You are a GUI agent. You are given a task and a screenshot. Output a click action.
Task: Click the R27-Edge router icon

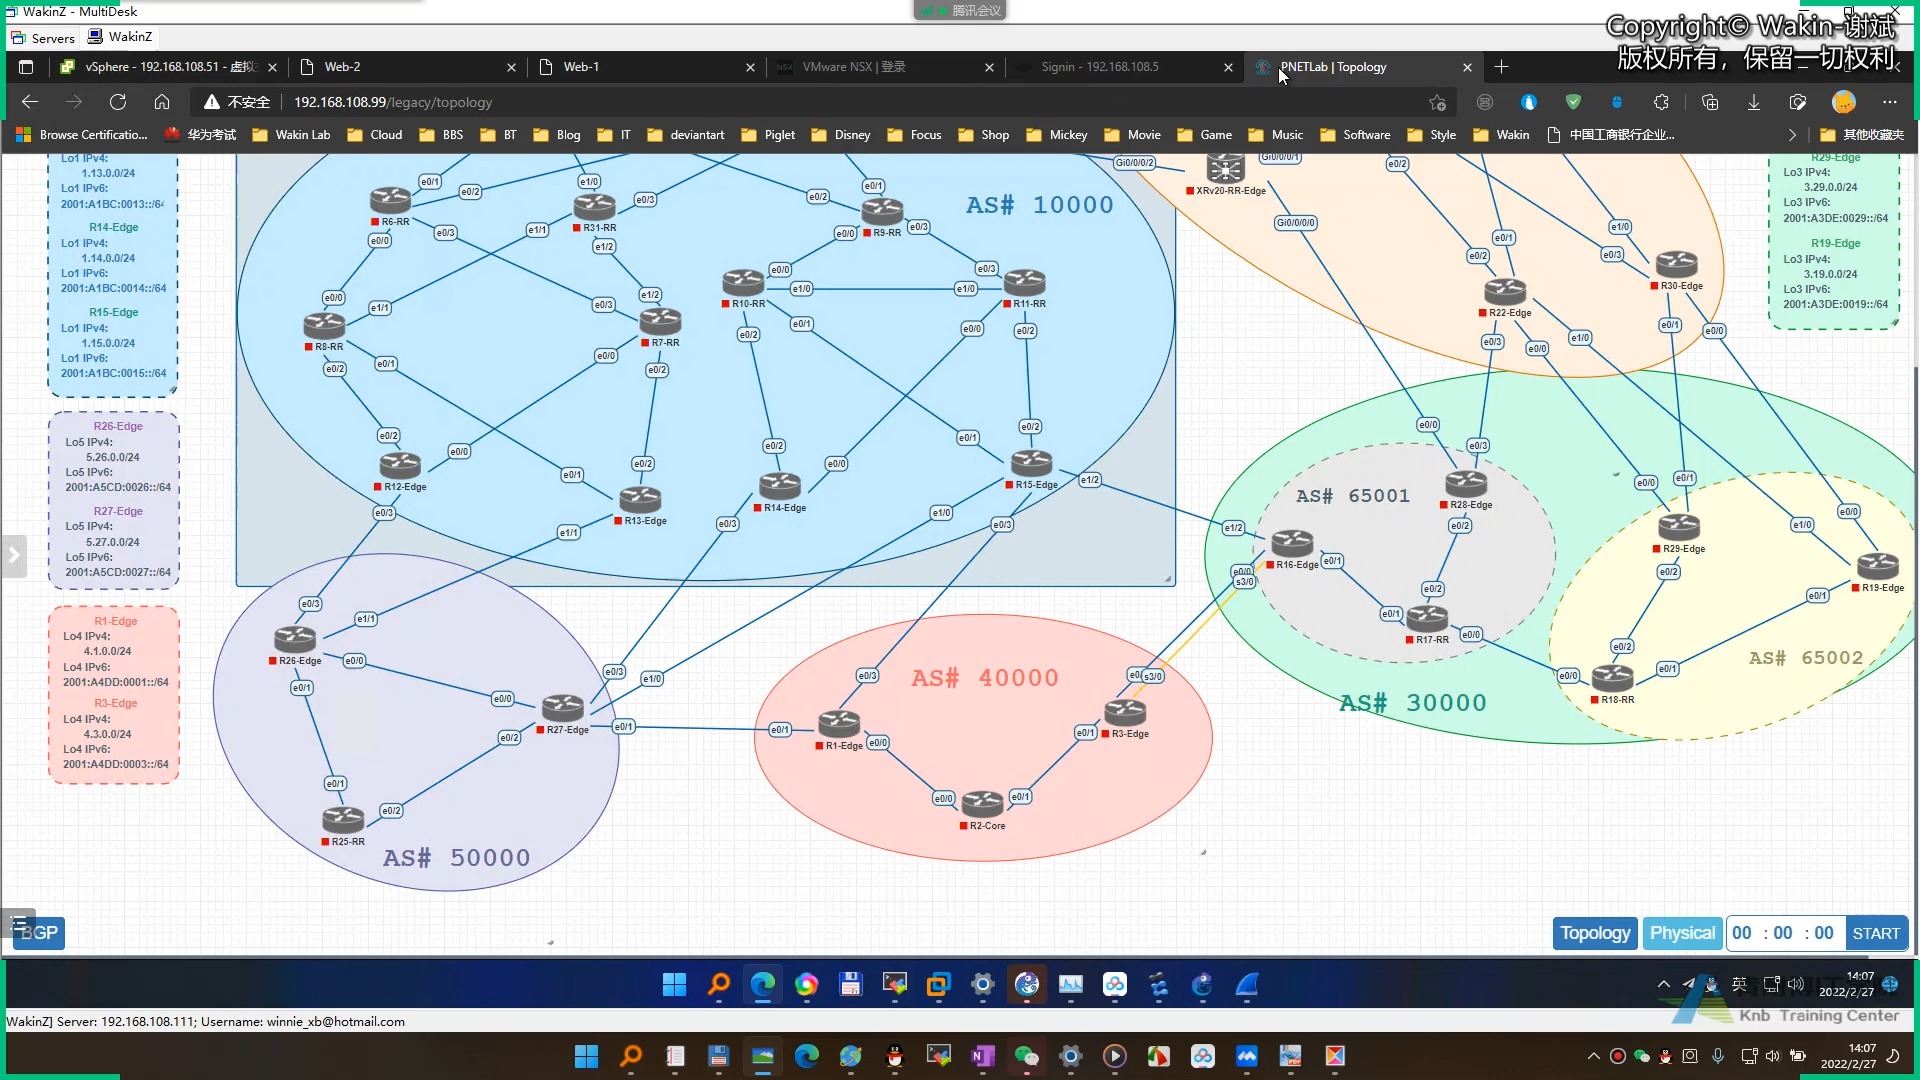[x=562, y=708]
